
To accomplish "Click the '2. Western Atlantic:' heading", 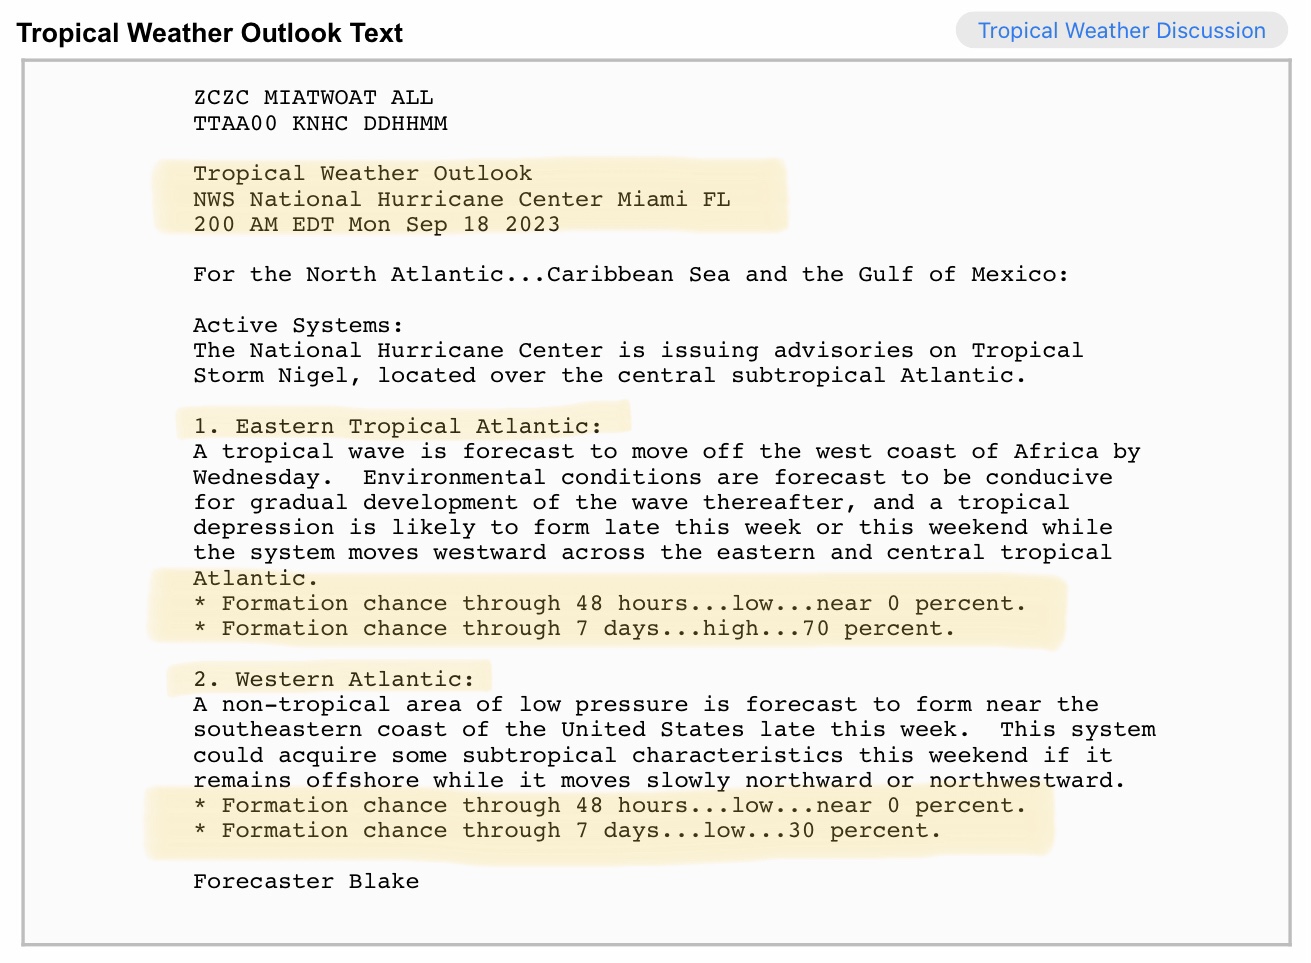I will pos(334,679).
